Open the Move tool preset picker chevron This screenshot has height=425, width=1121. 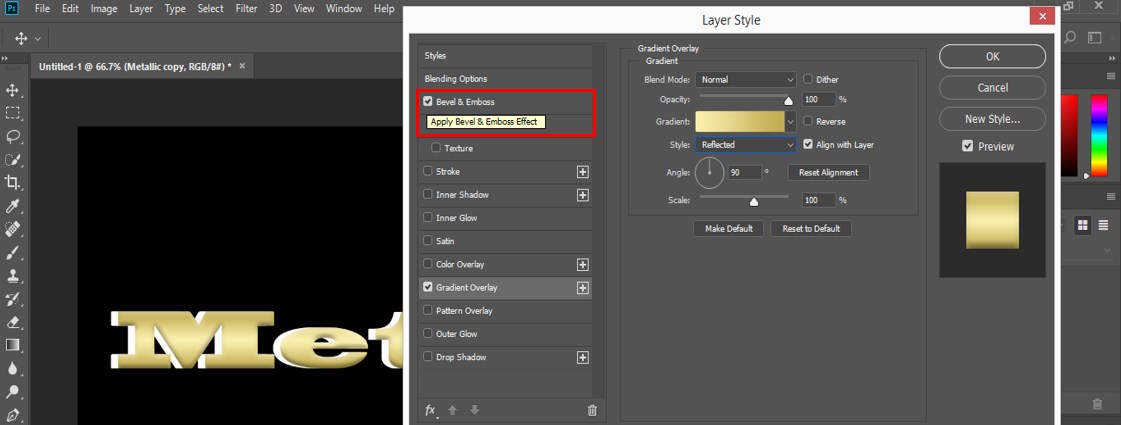pyautogui.click(x=38, y=39)
